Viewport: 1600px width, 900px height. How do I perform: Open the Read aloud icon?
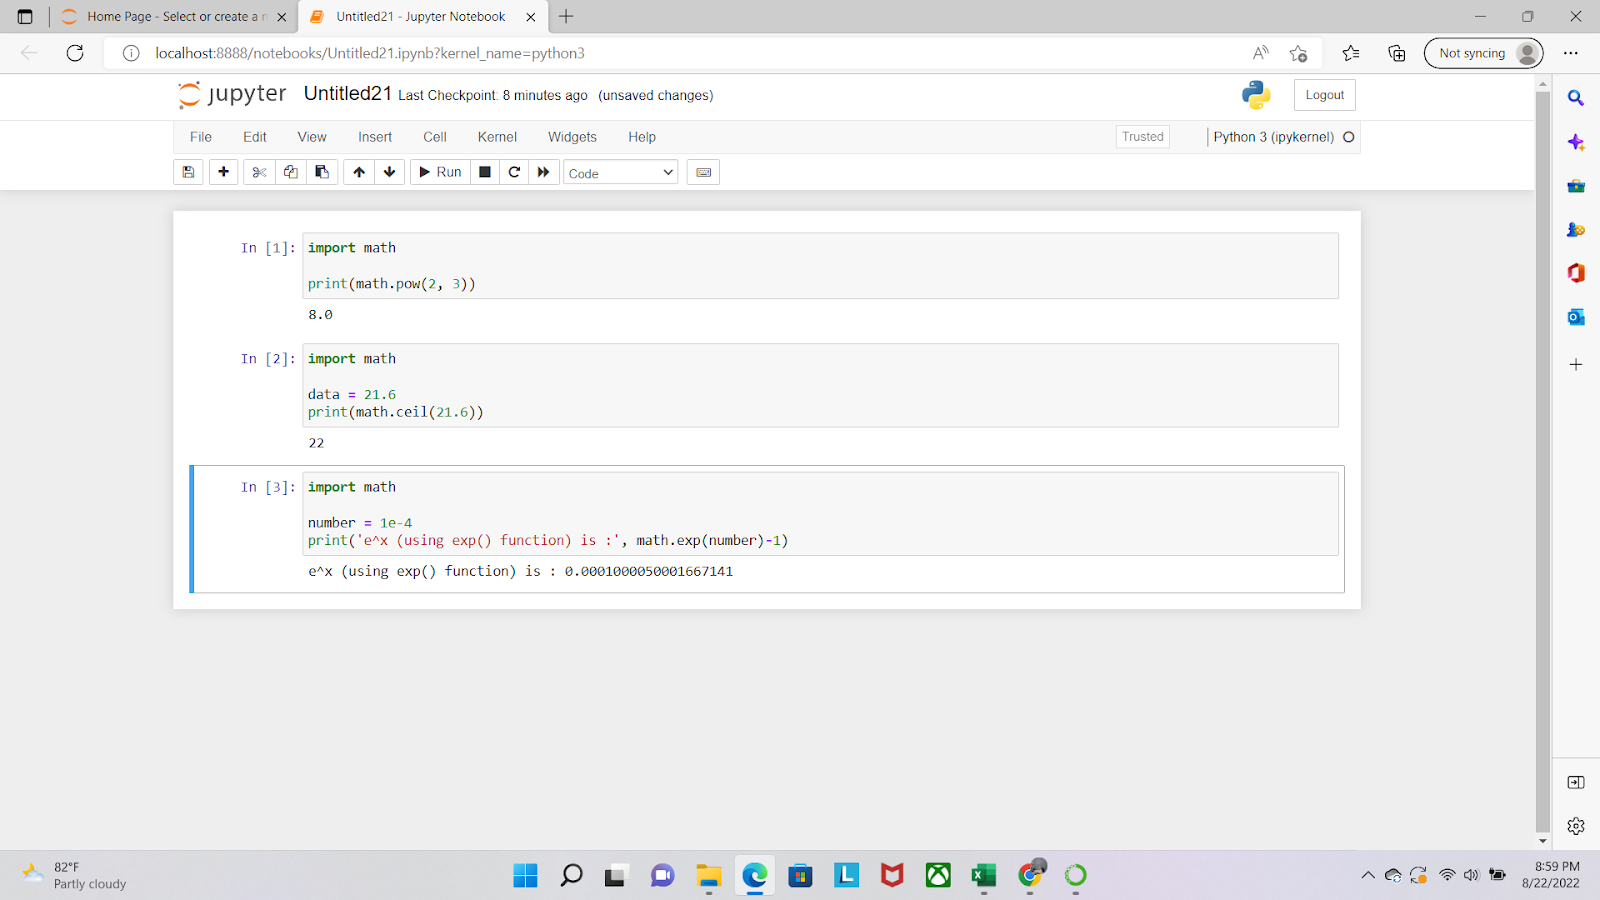pos(1260,53)
